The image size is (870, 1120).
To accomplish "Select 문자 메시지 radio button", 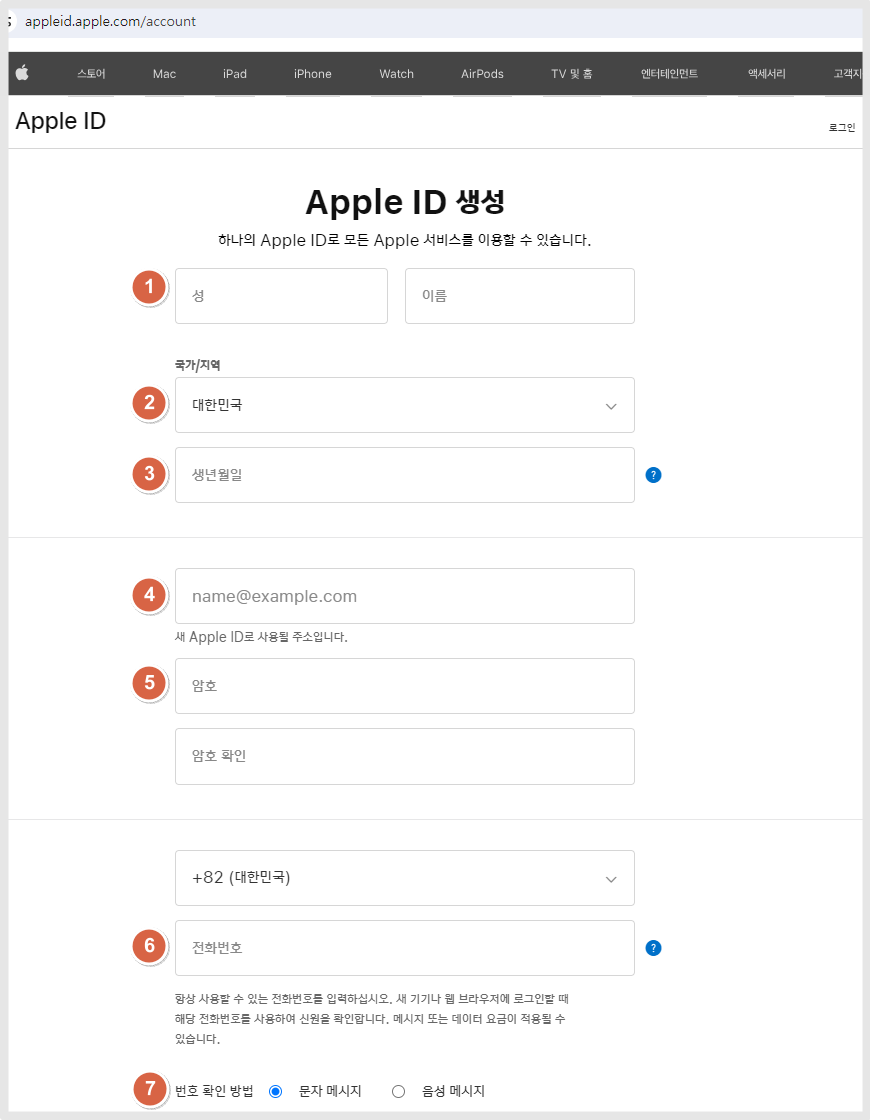I will pos(276,1091).
